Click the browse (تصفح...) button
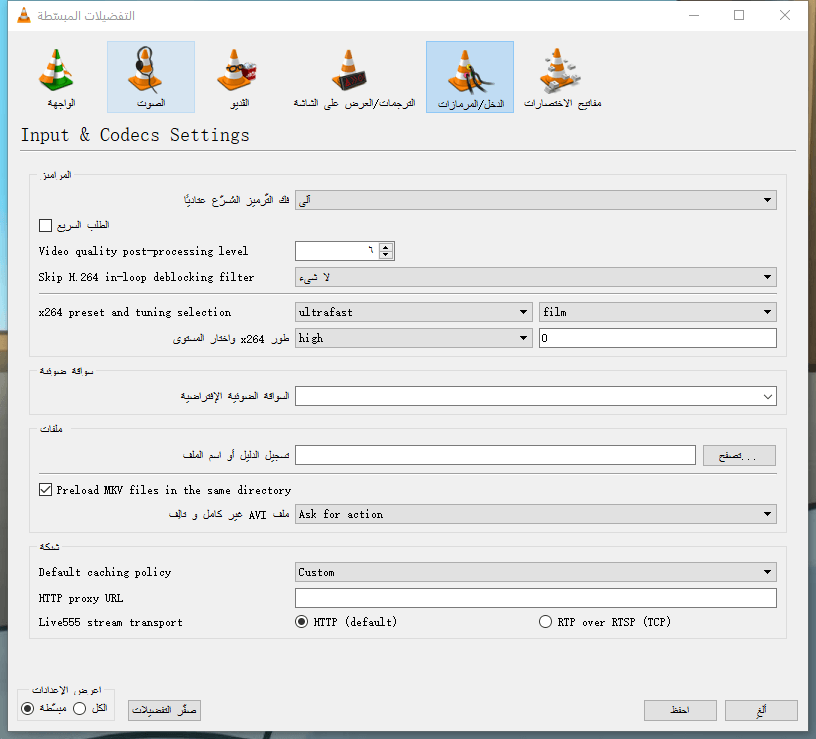The width and height of the screenshot is (816, 739). 739,455
